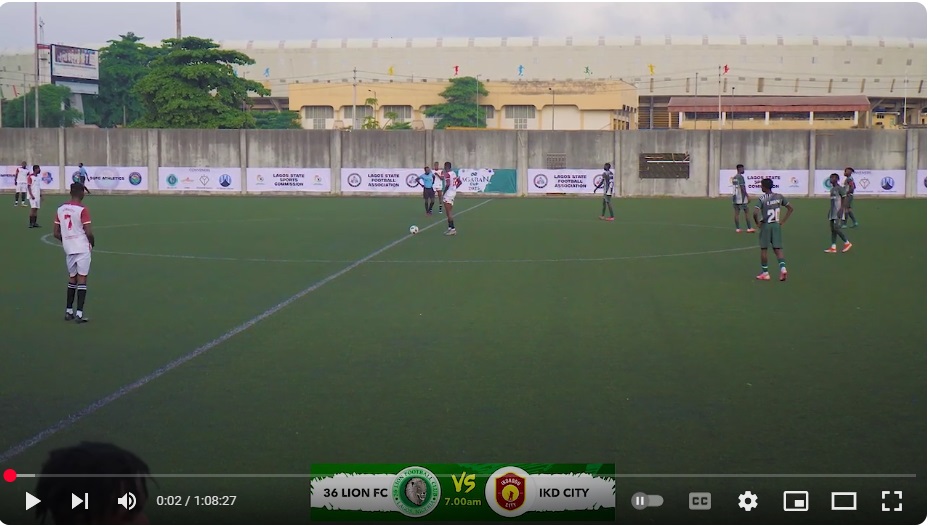
Task: Enter fullscreen mode
Action: [x=892, y=501]
